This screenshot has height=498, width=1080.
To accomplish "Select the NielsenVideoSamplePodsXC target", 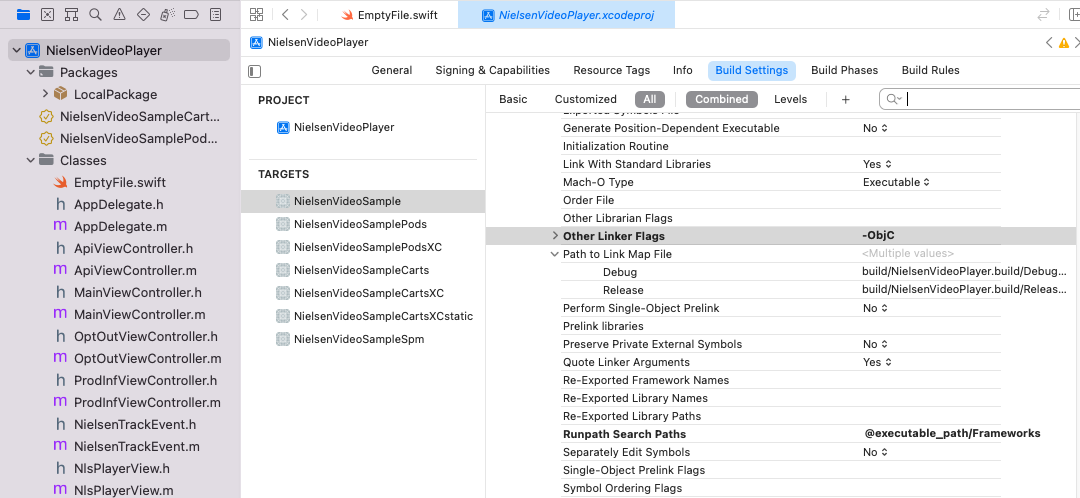I will tap(368, 247).
